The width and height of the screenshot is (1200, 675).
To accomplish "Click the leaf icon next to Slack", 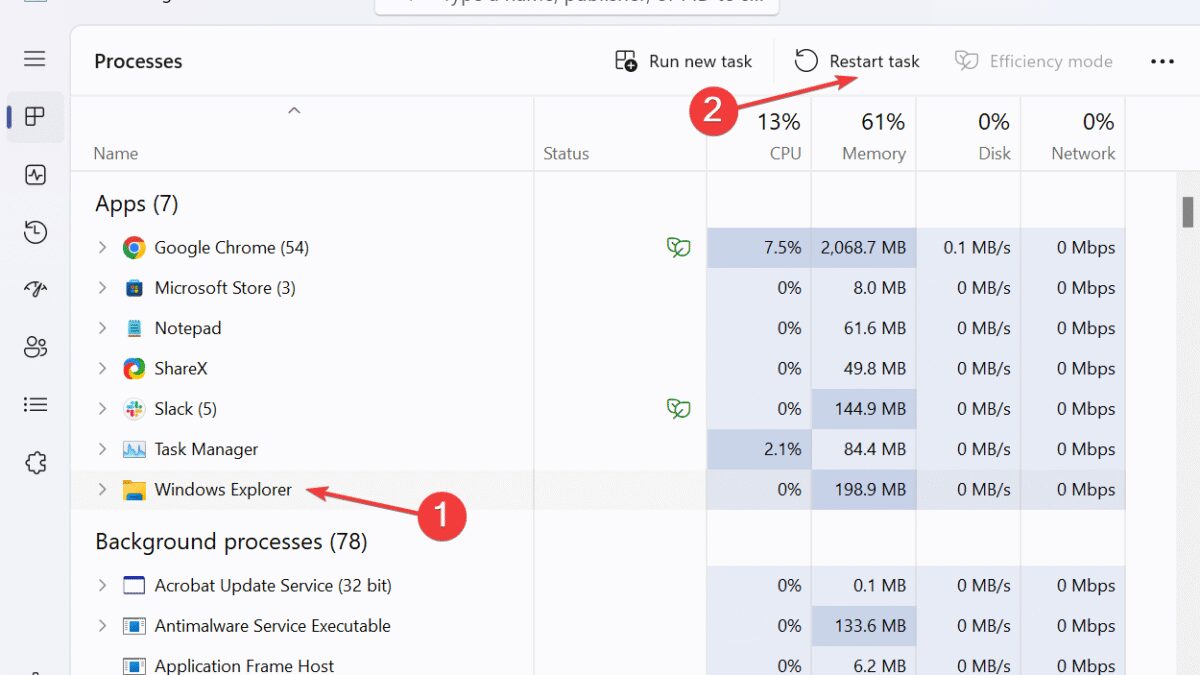I will (x=679, y=408).
